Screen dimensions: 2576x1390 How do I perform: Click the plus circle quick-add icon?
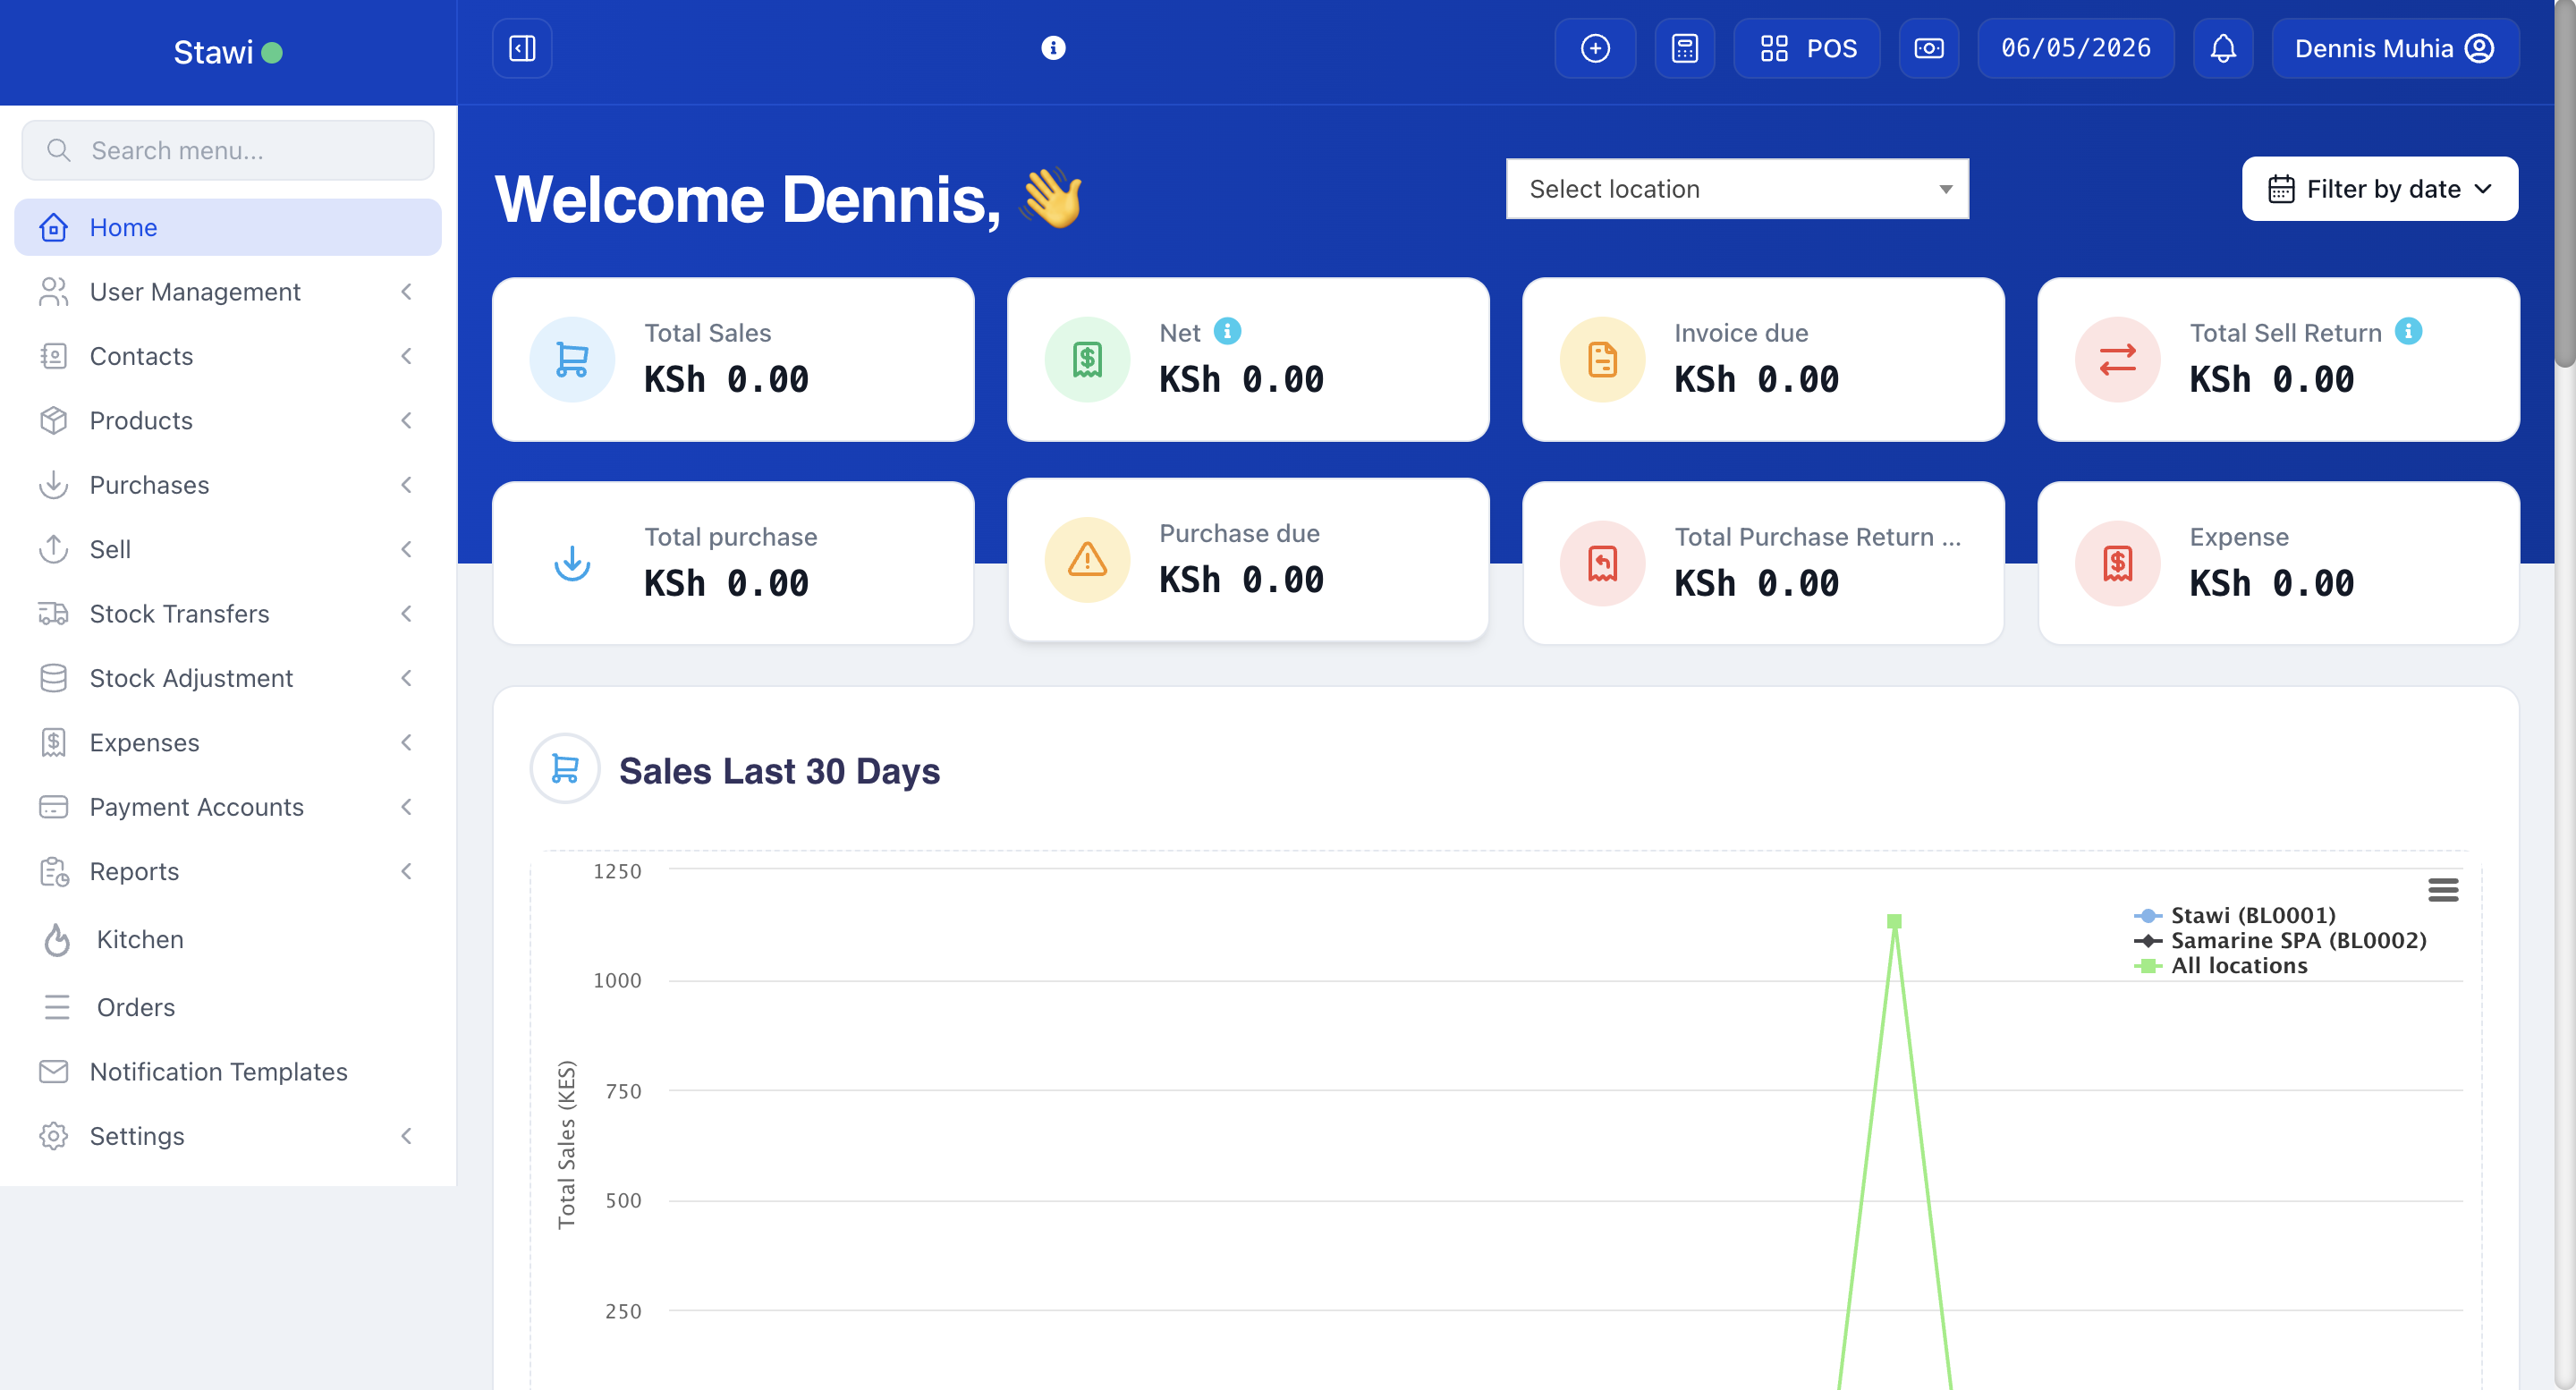[1595, 48]
